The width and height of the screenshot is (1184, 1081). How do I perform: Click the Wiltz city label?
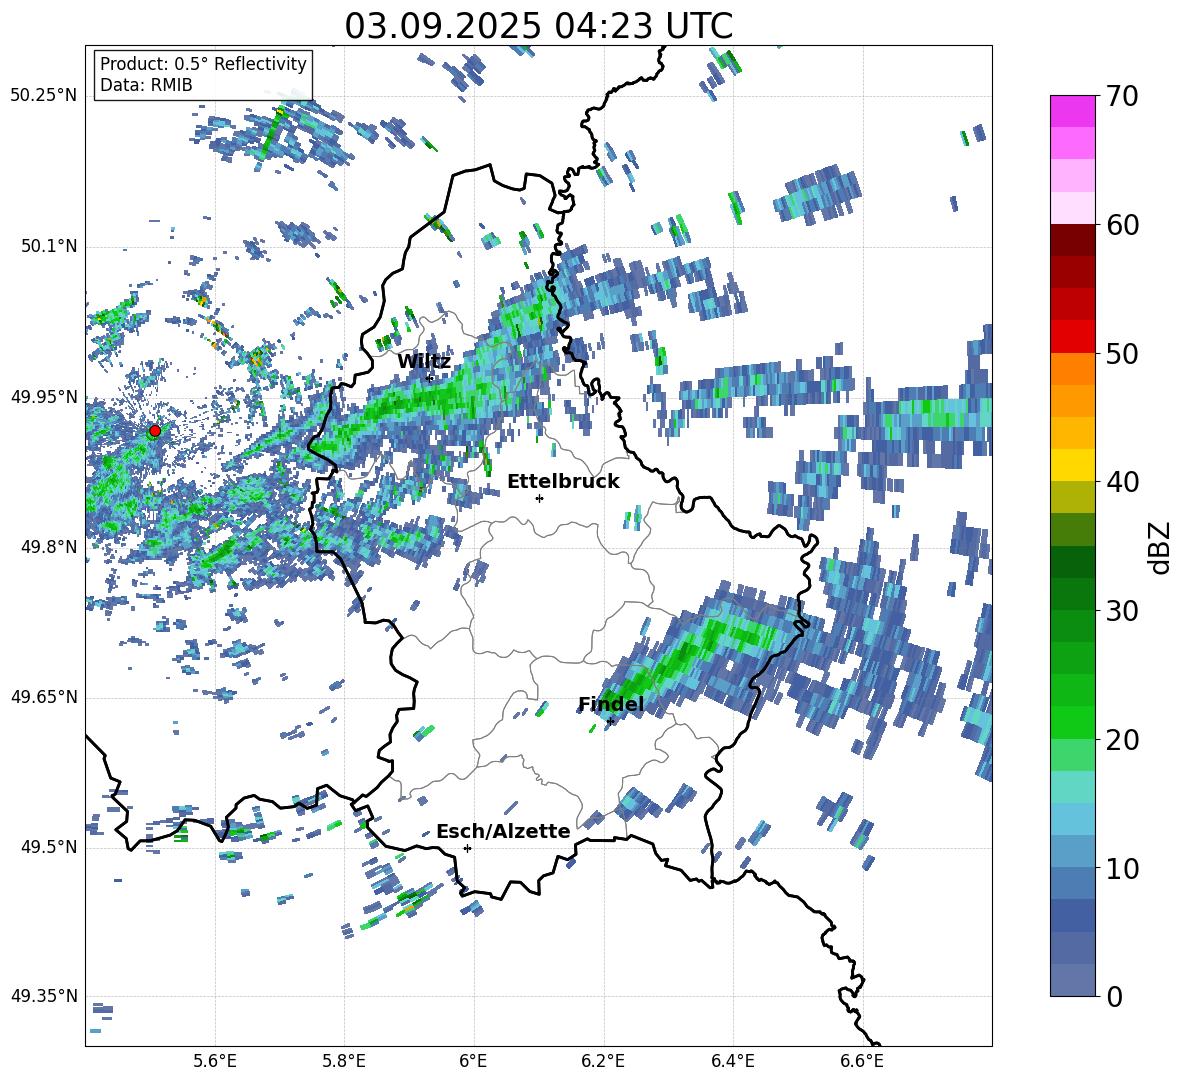pos(424,361)
